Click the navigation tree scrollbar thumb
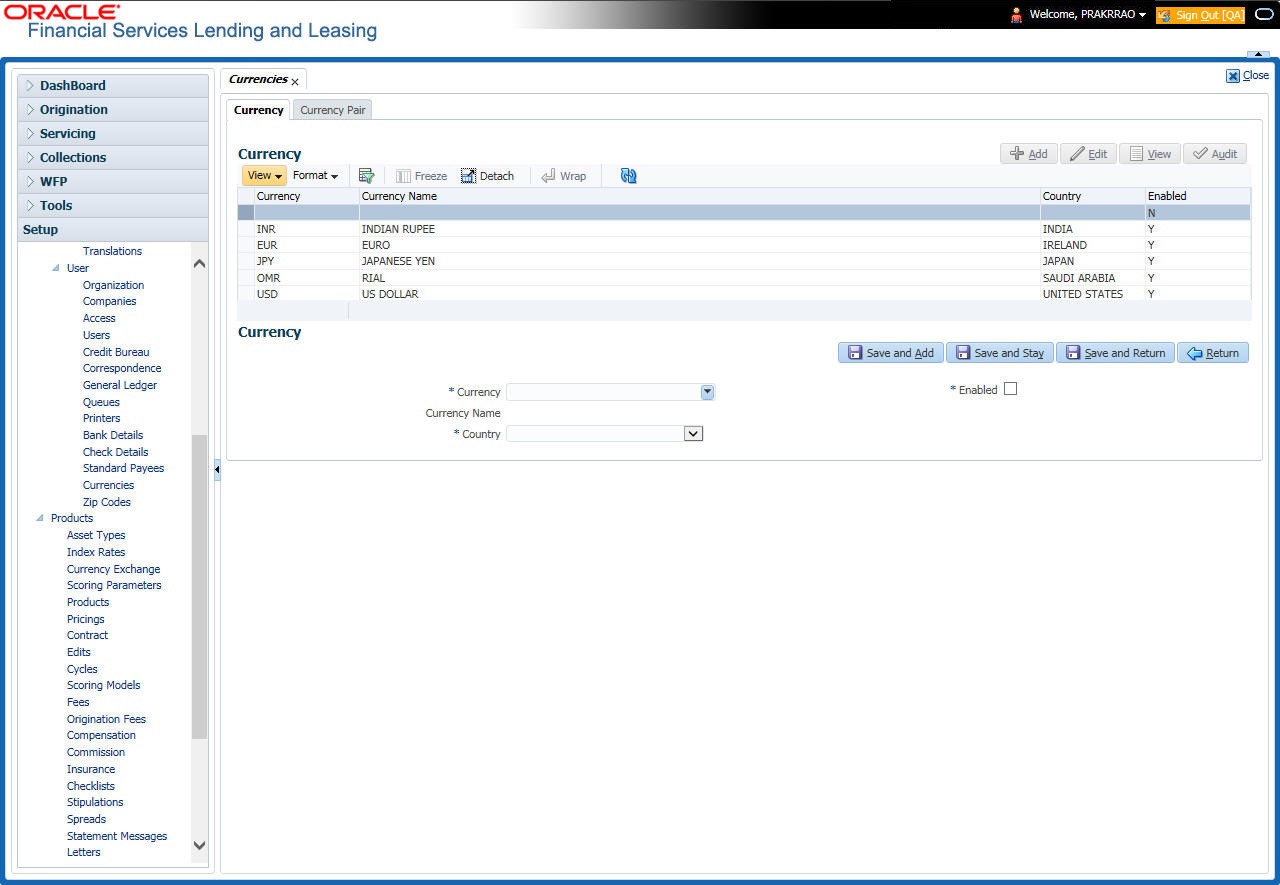The height and width of the screenshot is (885, 1280). point(199,587)
